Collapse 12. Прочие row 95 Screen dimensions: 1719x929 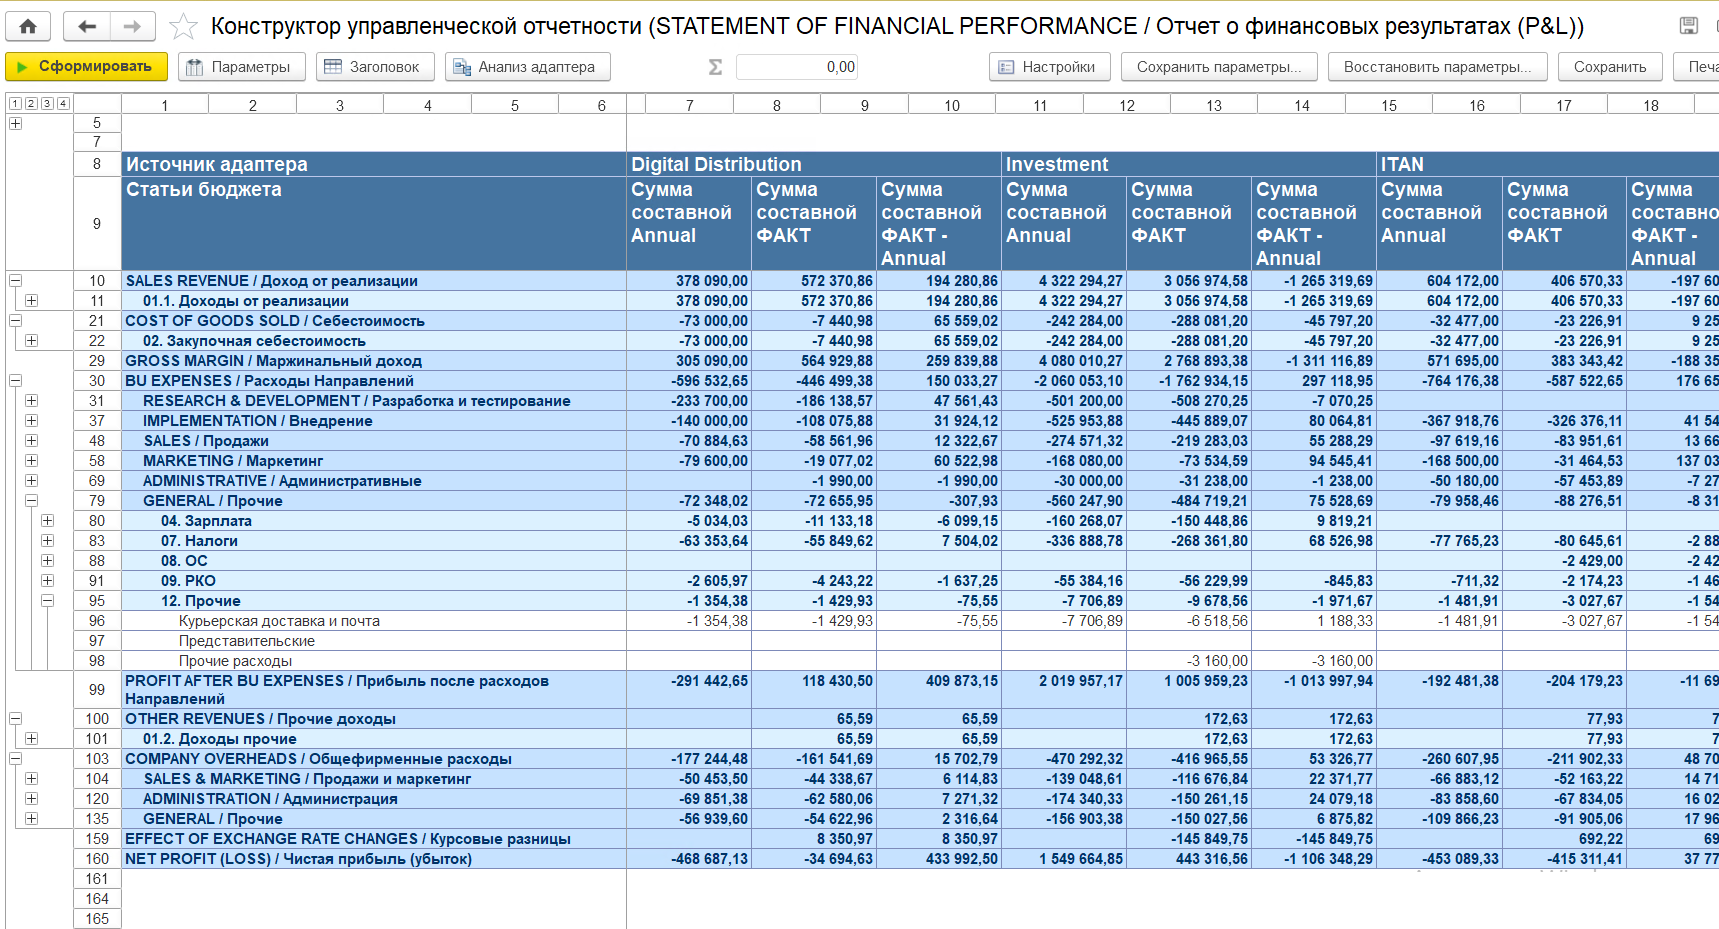[47, 601]
